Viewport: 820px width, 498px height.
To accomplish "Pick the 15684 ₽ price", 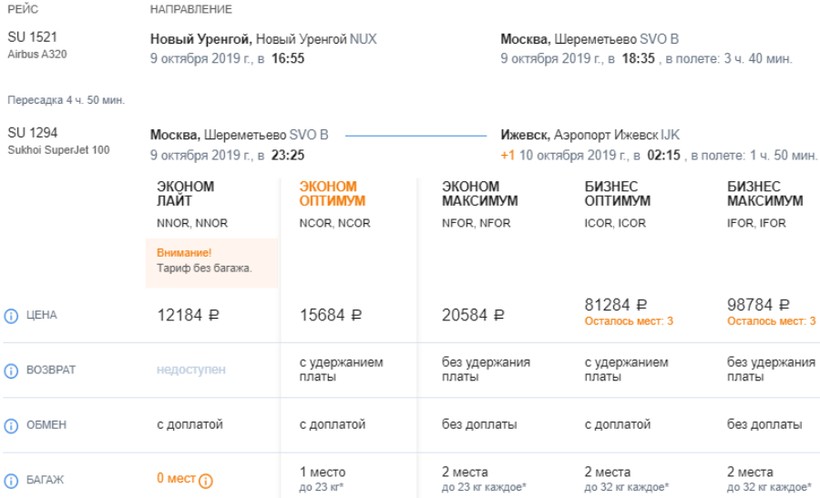I will (x=329, y=316).
